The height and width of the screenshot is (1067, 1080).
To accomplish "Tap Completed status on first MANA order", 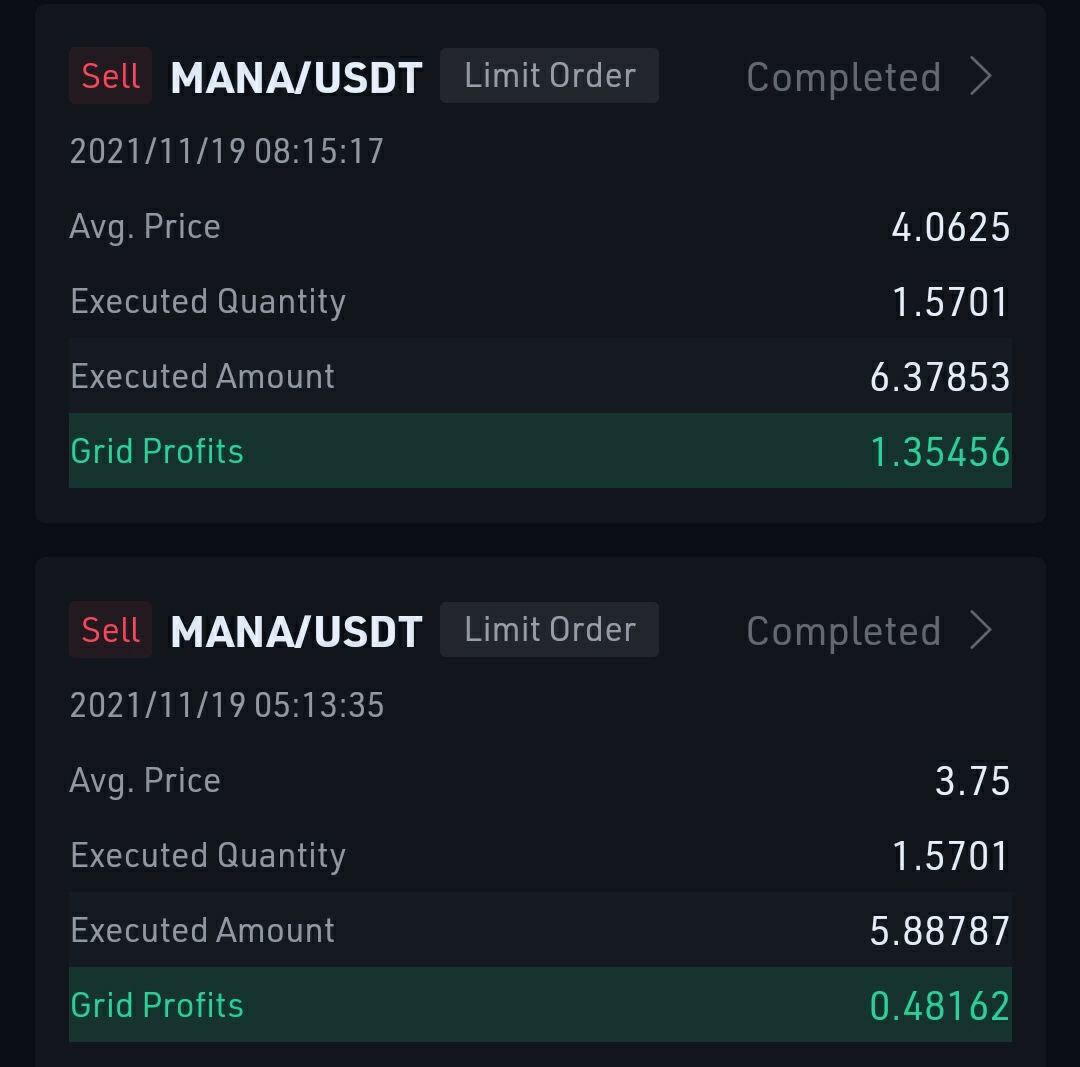I will tap(844, 76).
